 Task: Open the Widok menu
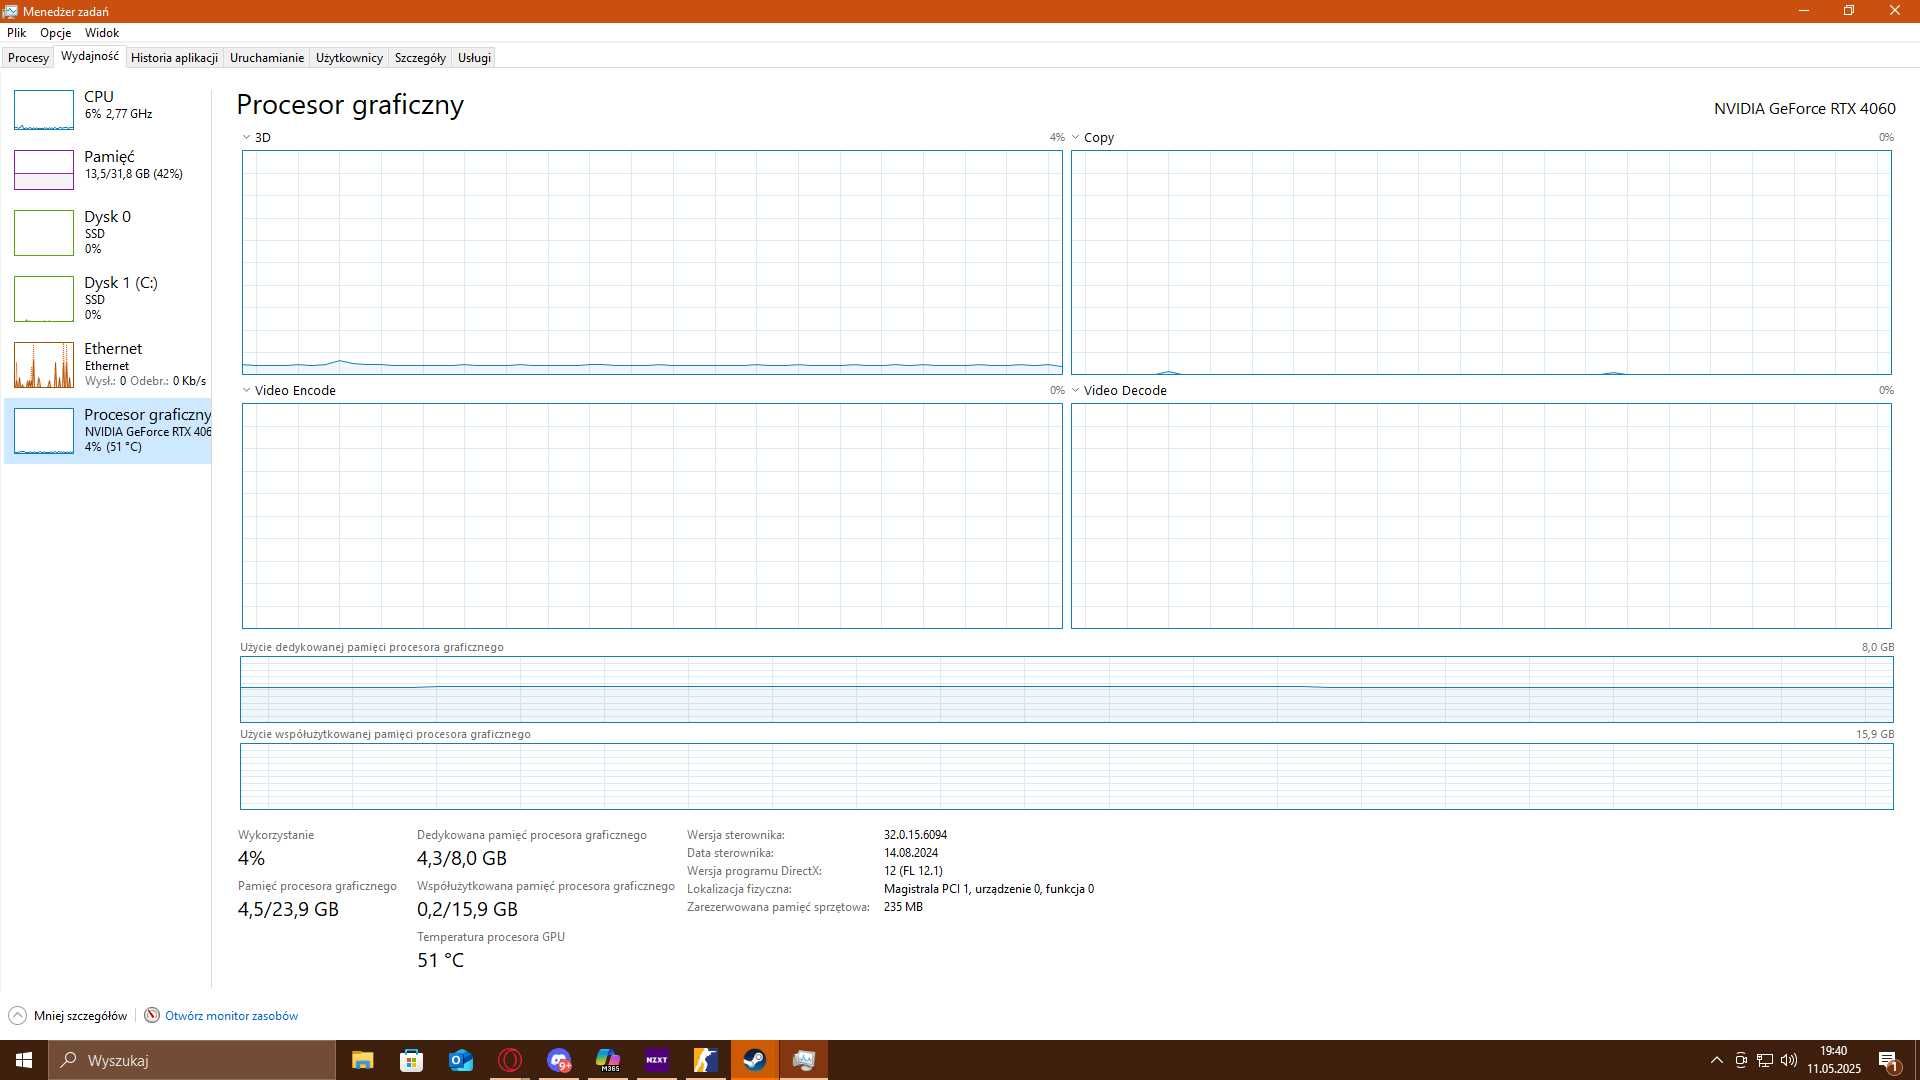102,33
